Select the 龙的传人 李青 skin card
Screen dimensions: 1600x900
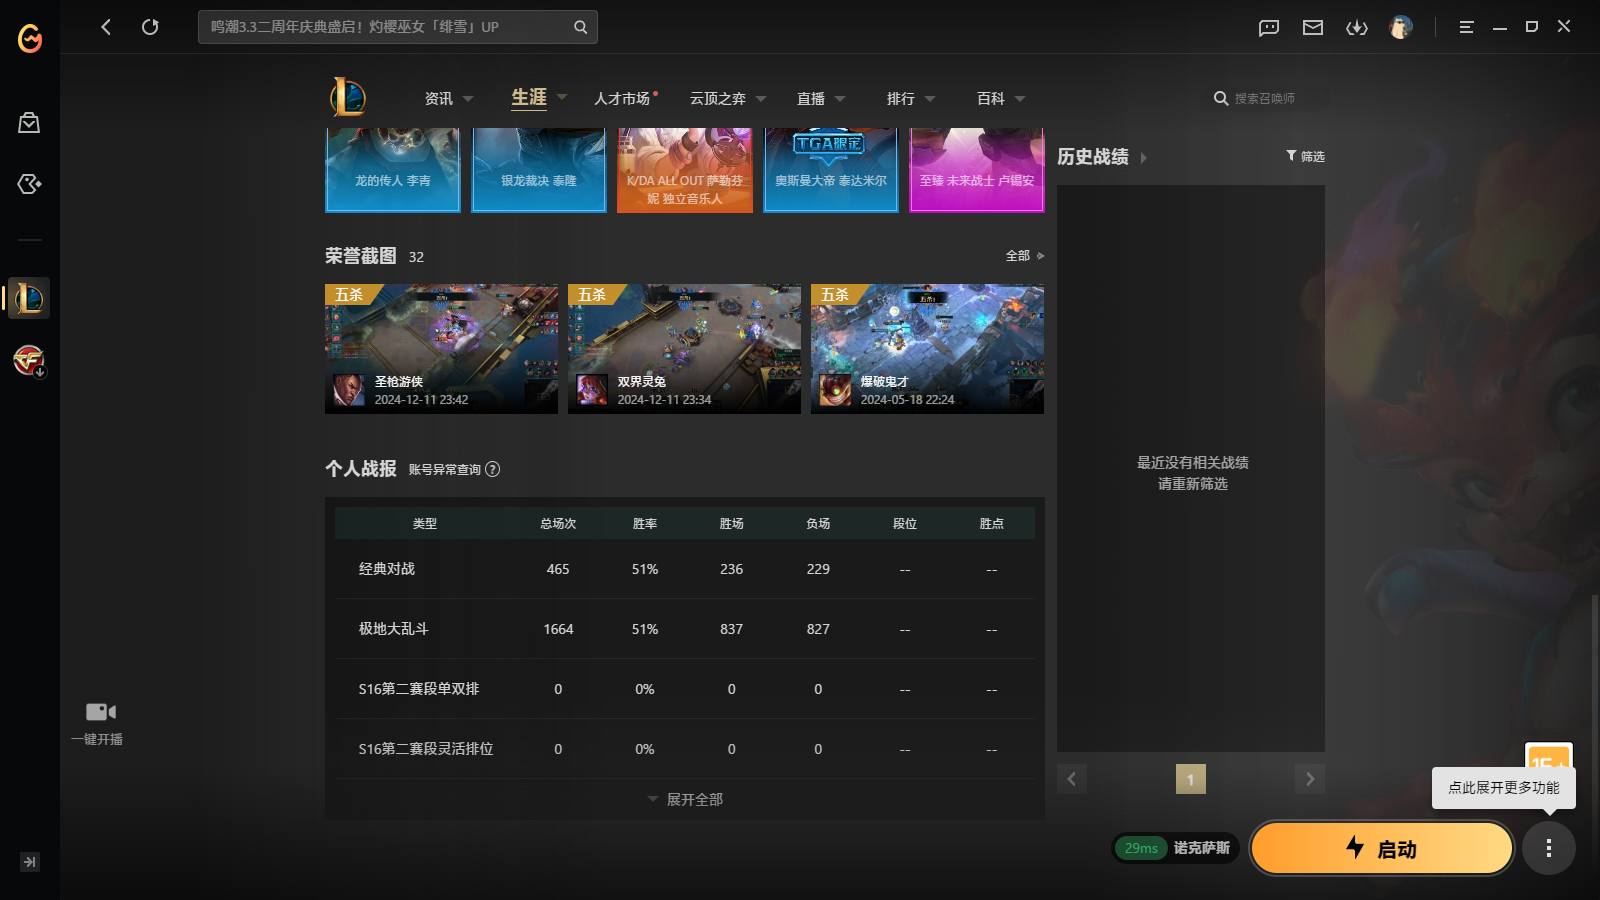pyautogui.click(x=393, y=170)
